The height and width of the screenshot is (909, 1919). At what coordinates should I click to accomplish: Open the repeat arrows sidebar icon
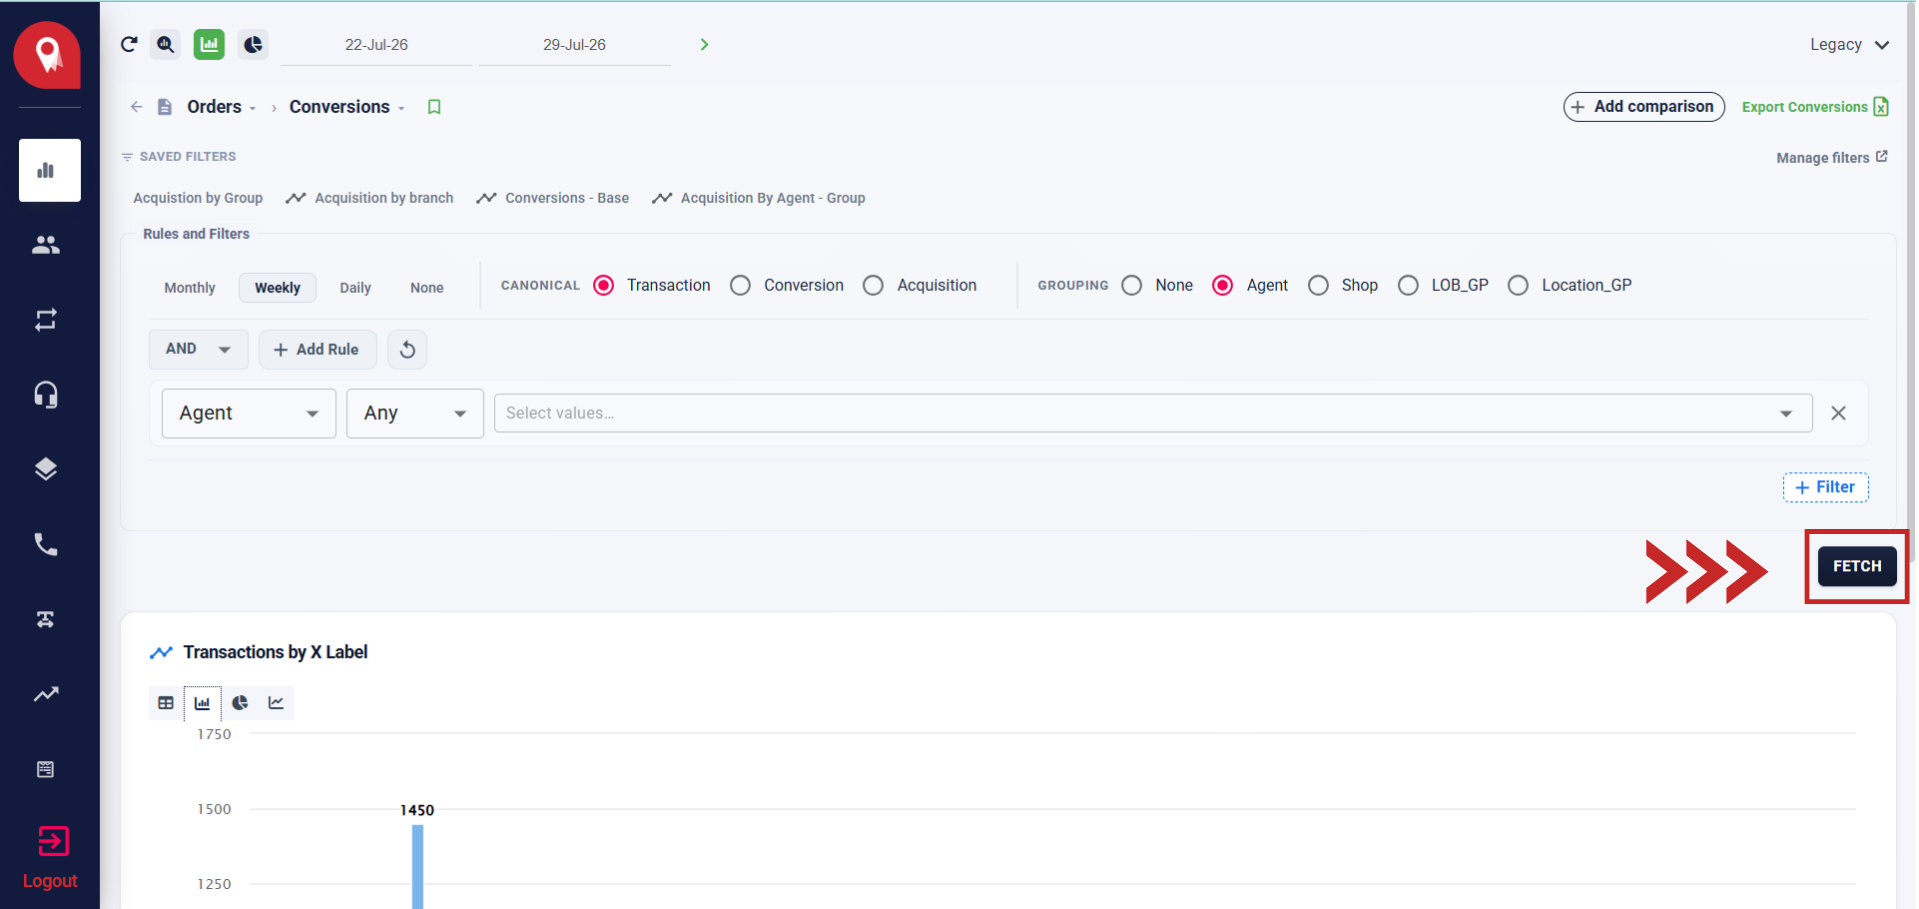pyautogui.click(x=46, y=320)
